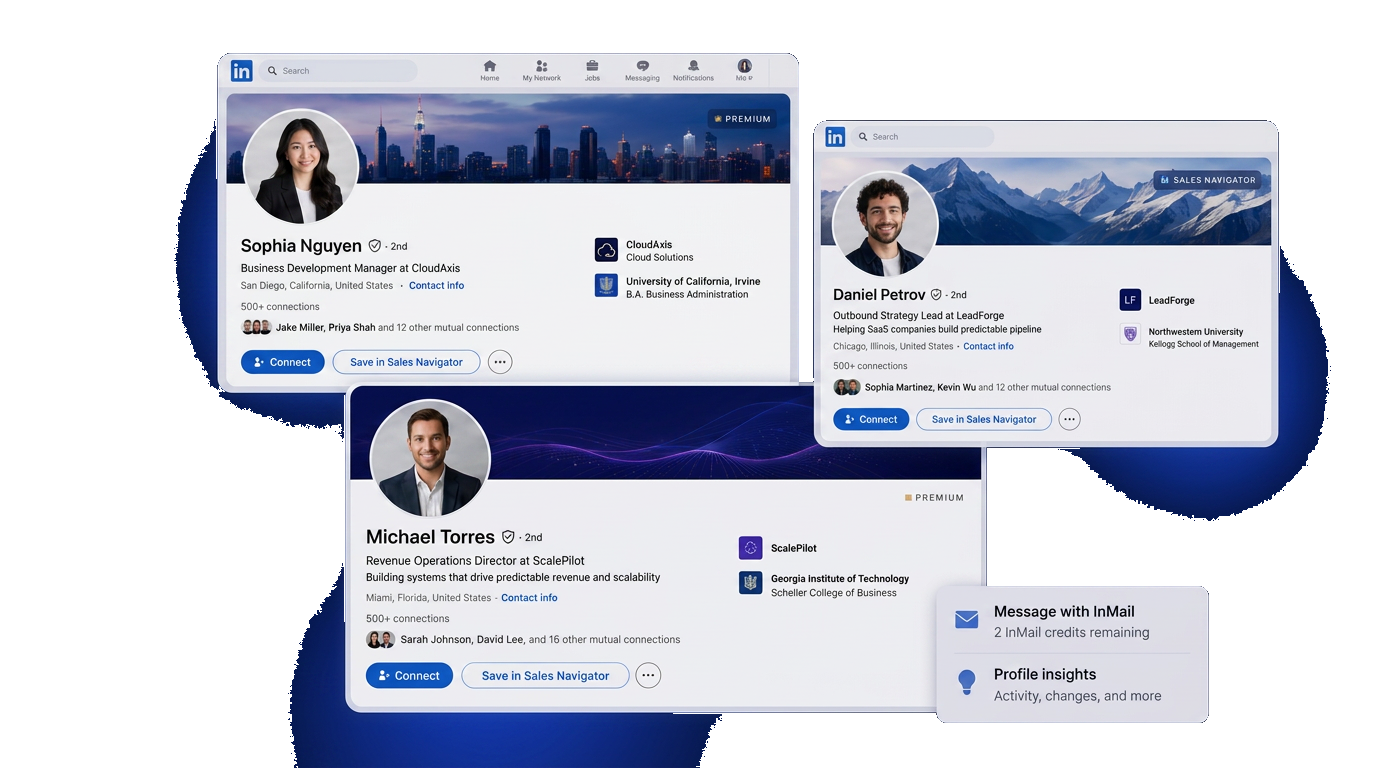
Task: Click the Profile insights lightbulb icon
Action: coord(966,682)
